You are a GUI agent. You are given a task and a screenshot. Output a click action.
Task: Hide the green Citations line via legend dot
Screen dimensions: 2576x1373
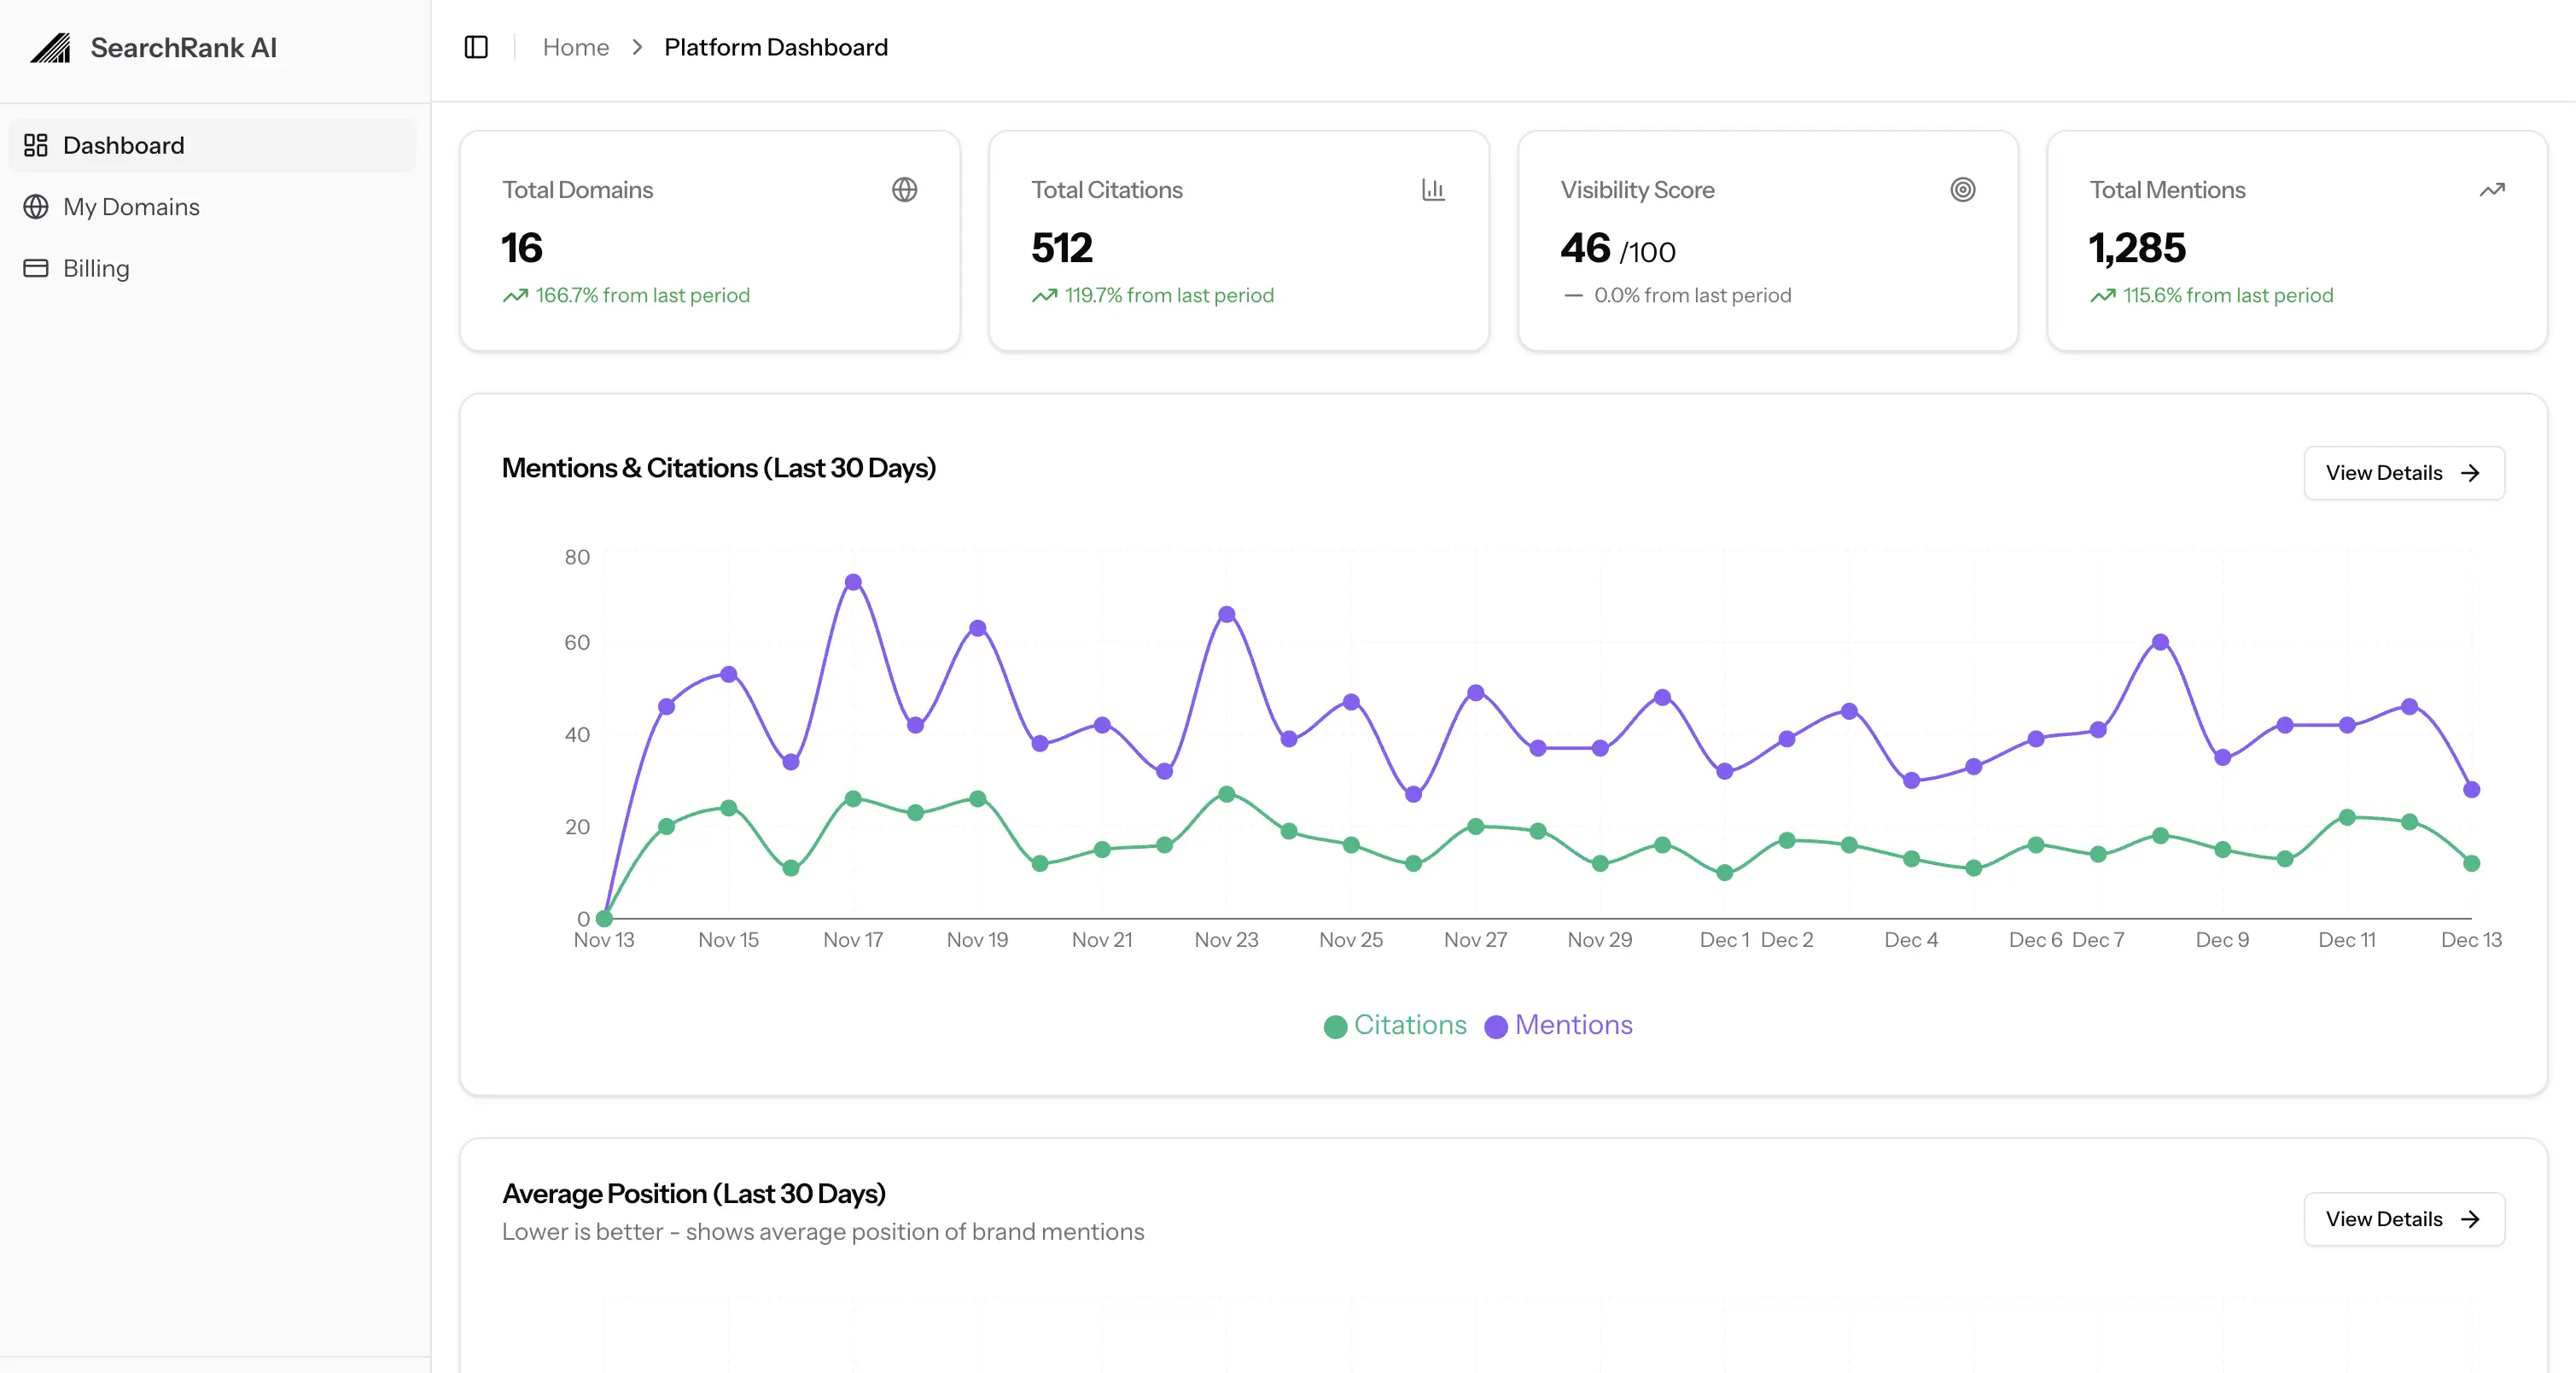(1336, 1026)
